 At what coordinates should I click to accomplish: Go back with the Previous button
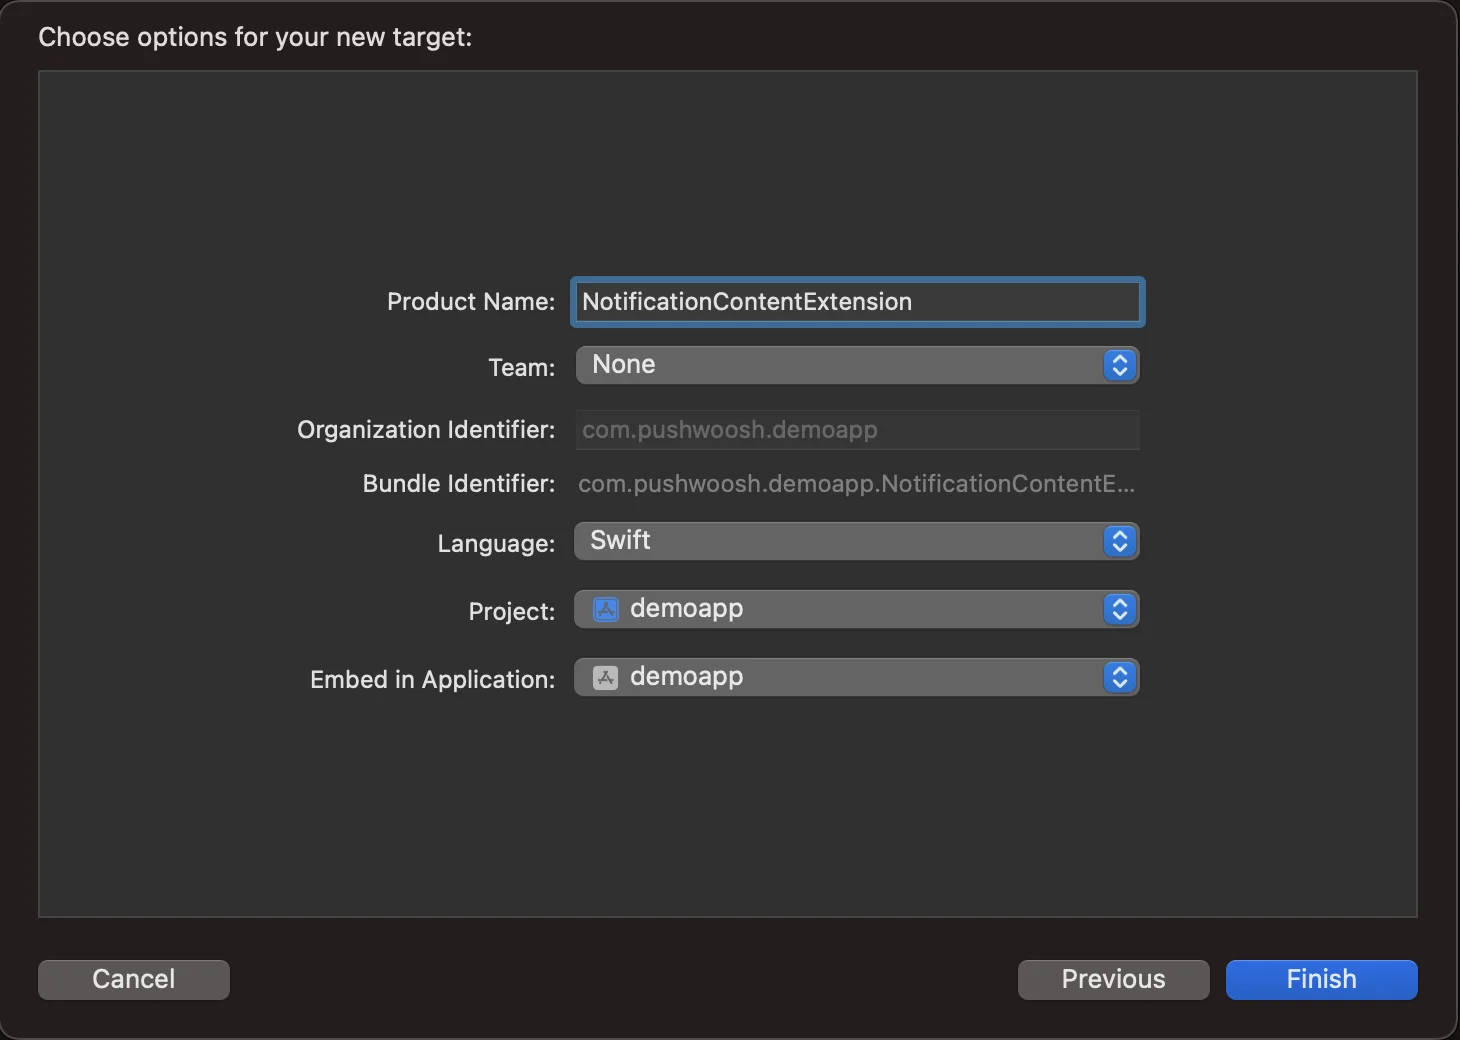click(1113, 979)
